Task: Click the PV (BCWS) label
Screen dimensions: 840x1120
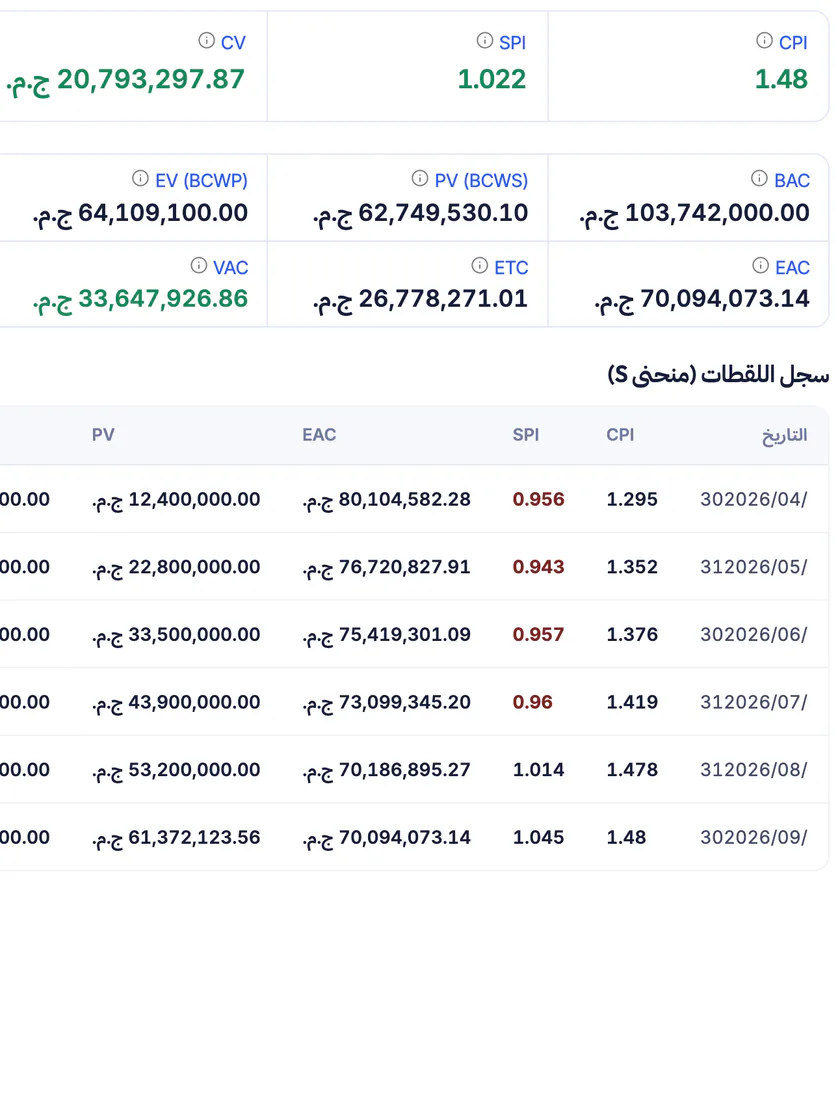Action: tap(481, 181)
